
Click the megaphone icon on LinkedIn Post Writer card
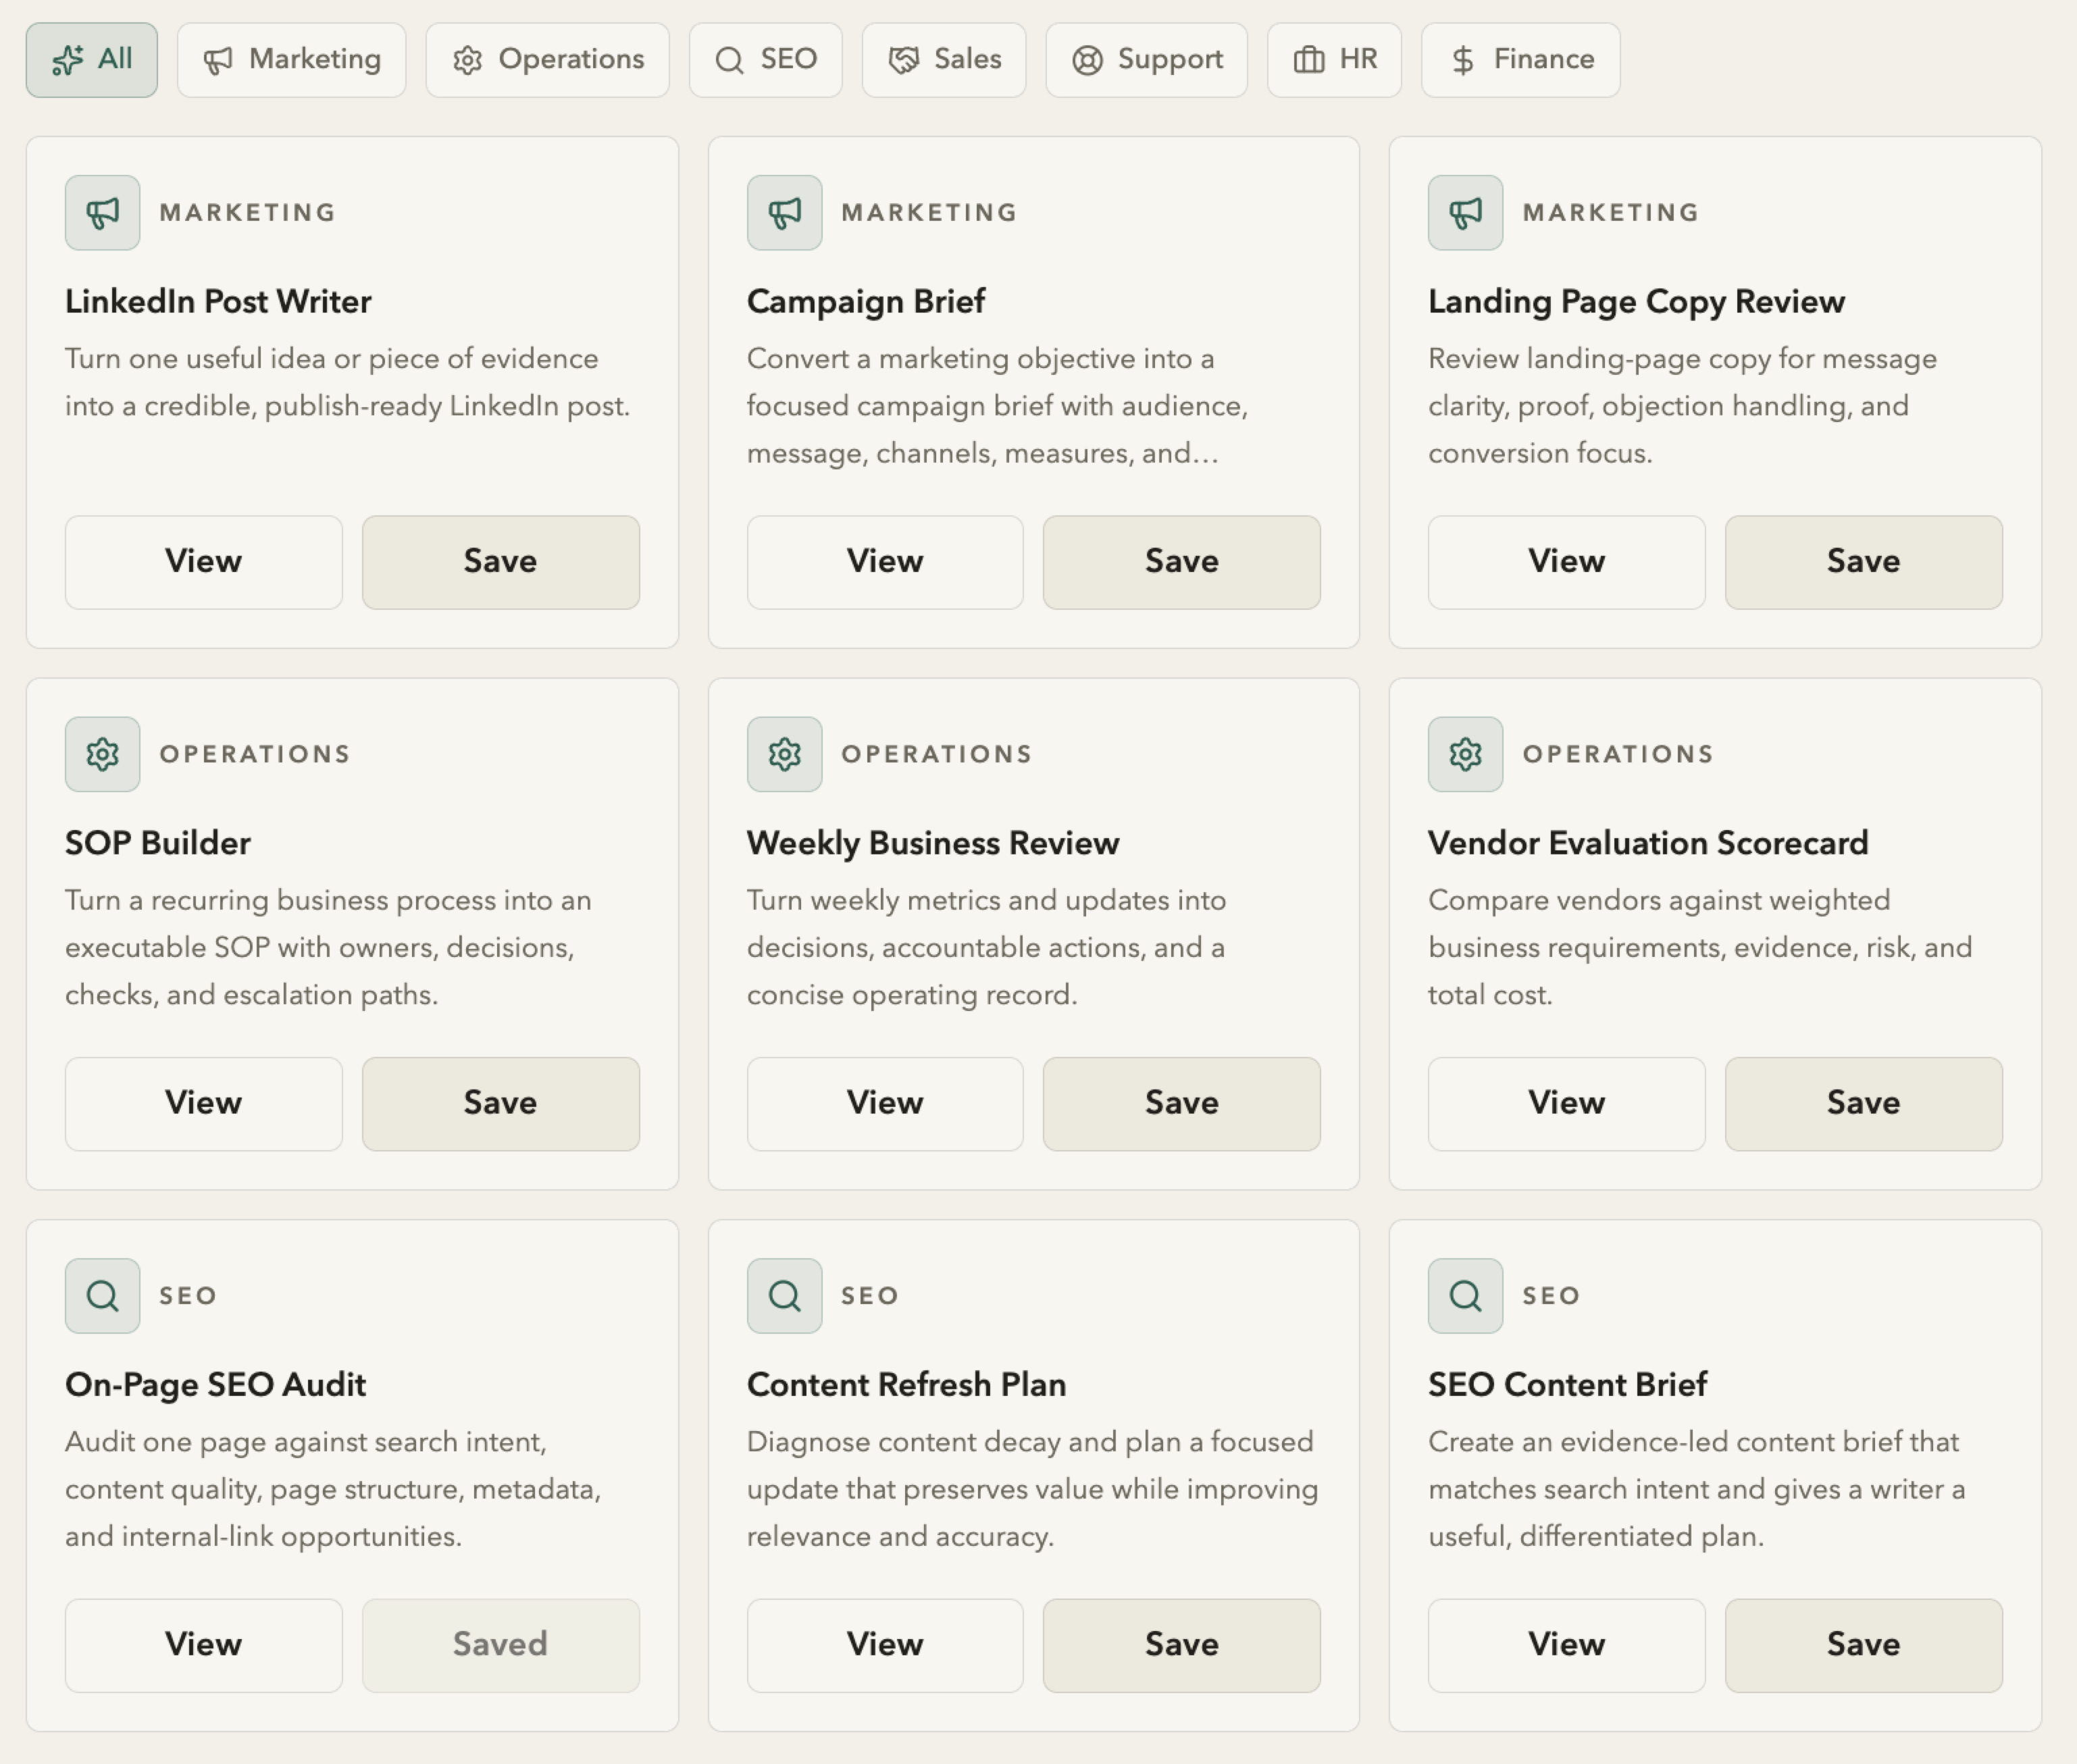click(102, 213)
